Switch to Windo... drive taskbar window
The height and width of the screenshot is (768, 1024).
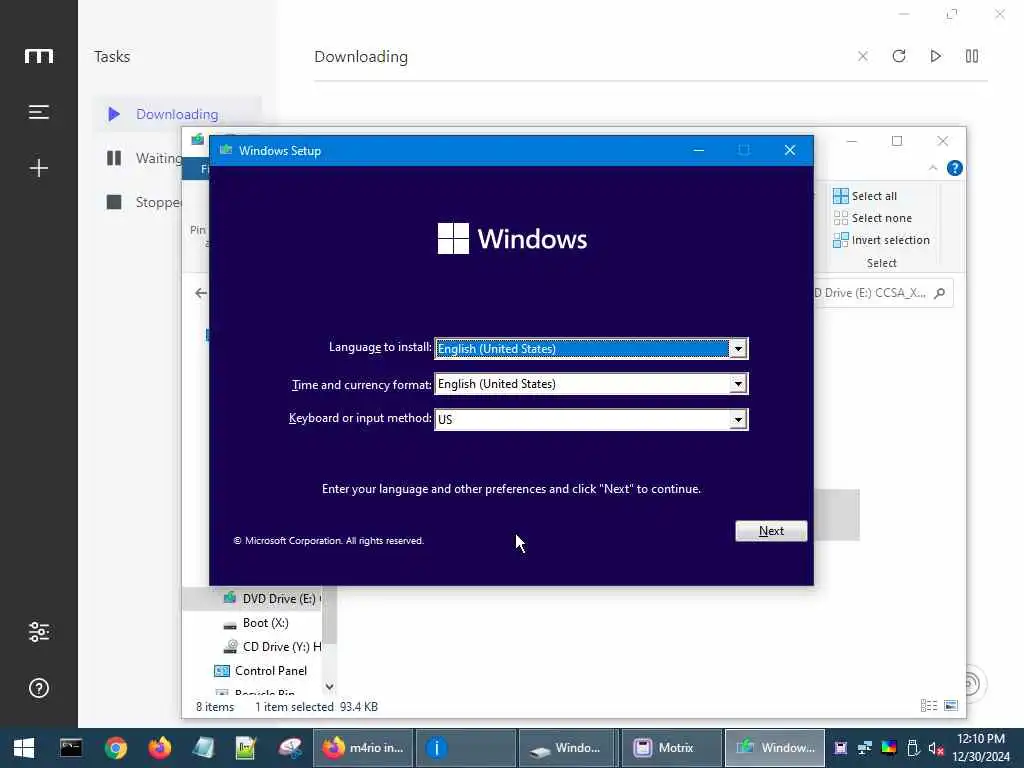tap(568, 748)
